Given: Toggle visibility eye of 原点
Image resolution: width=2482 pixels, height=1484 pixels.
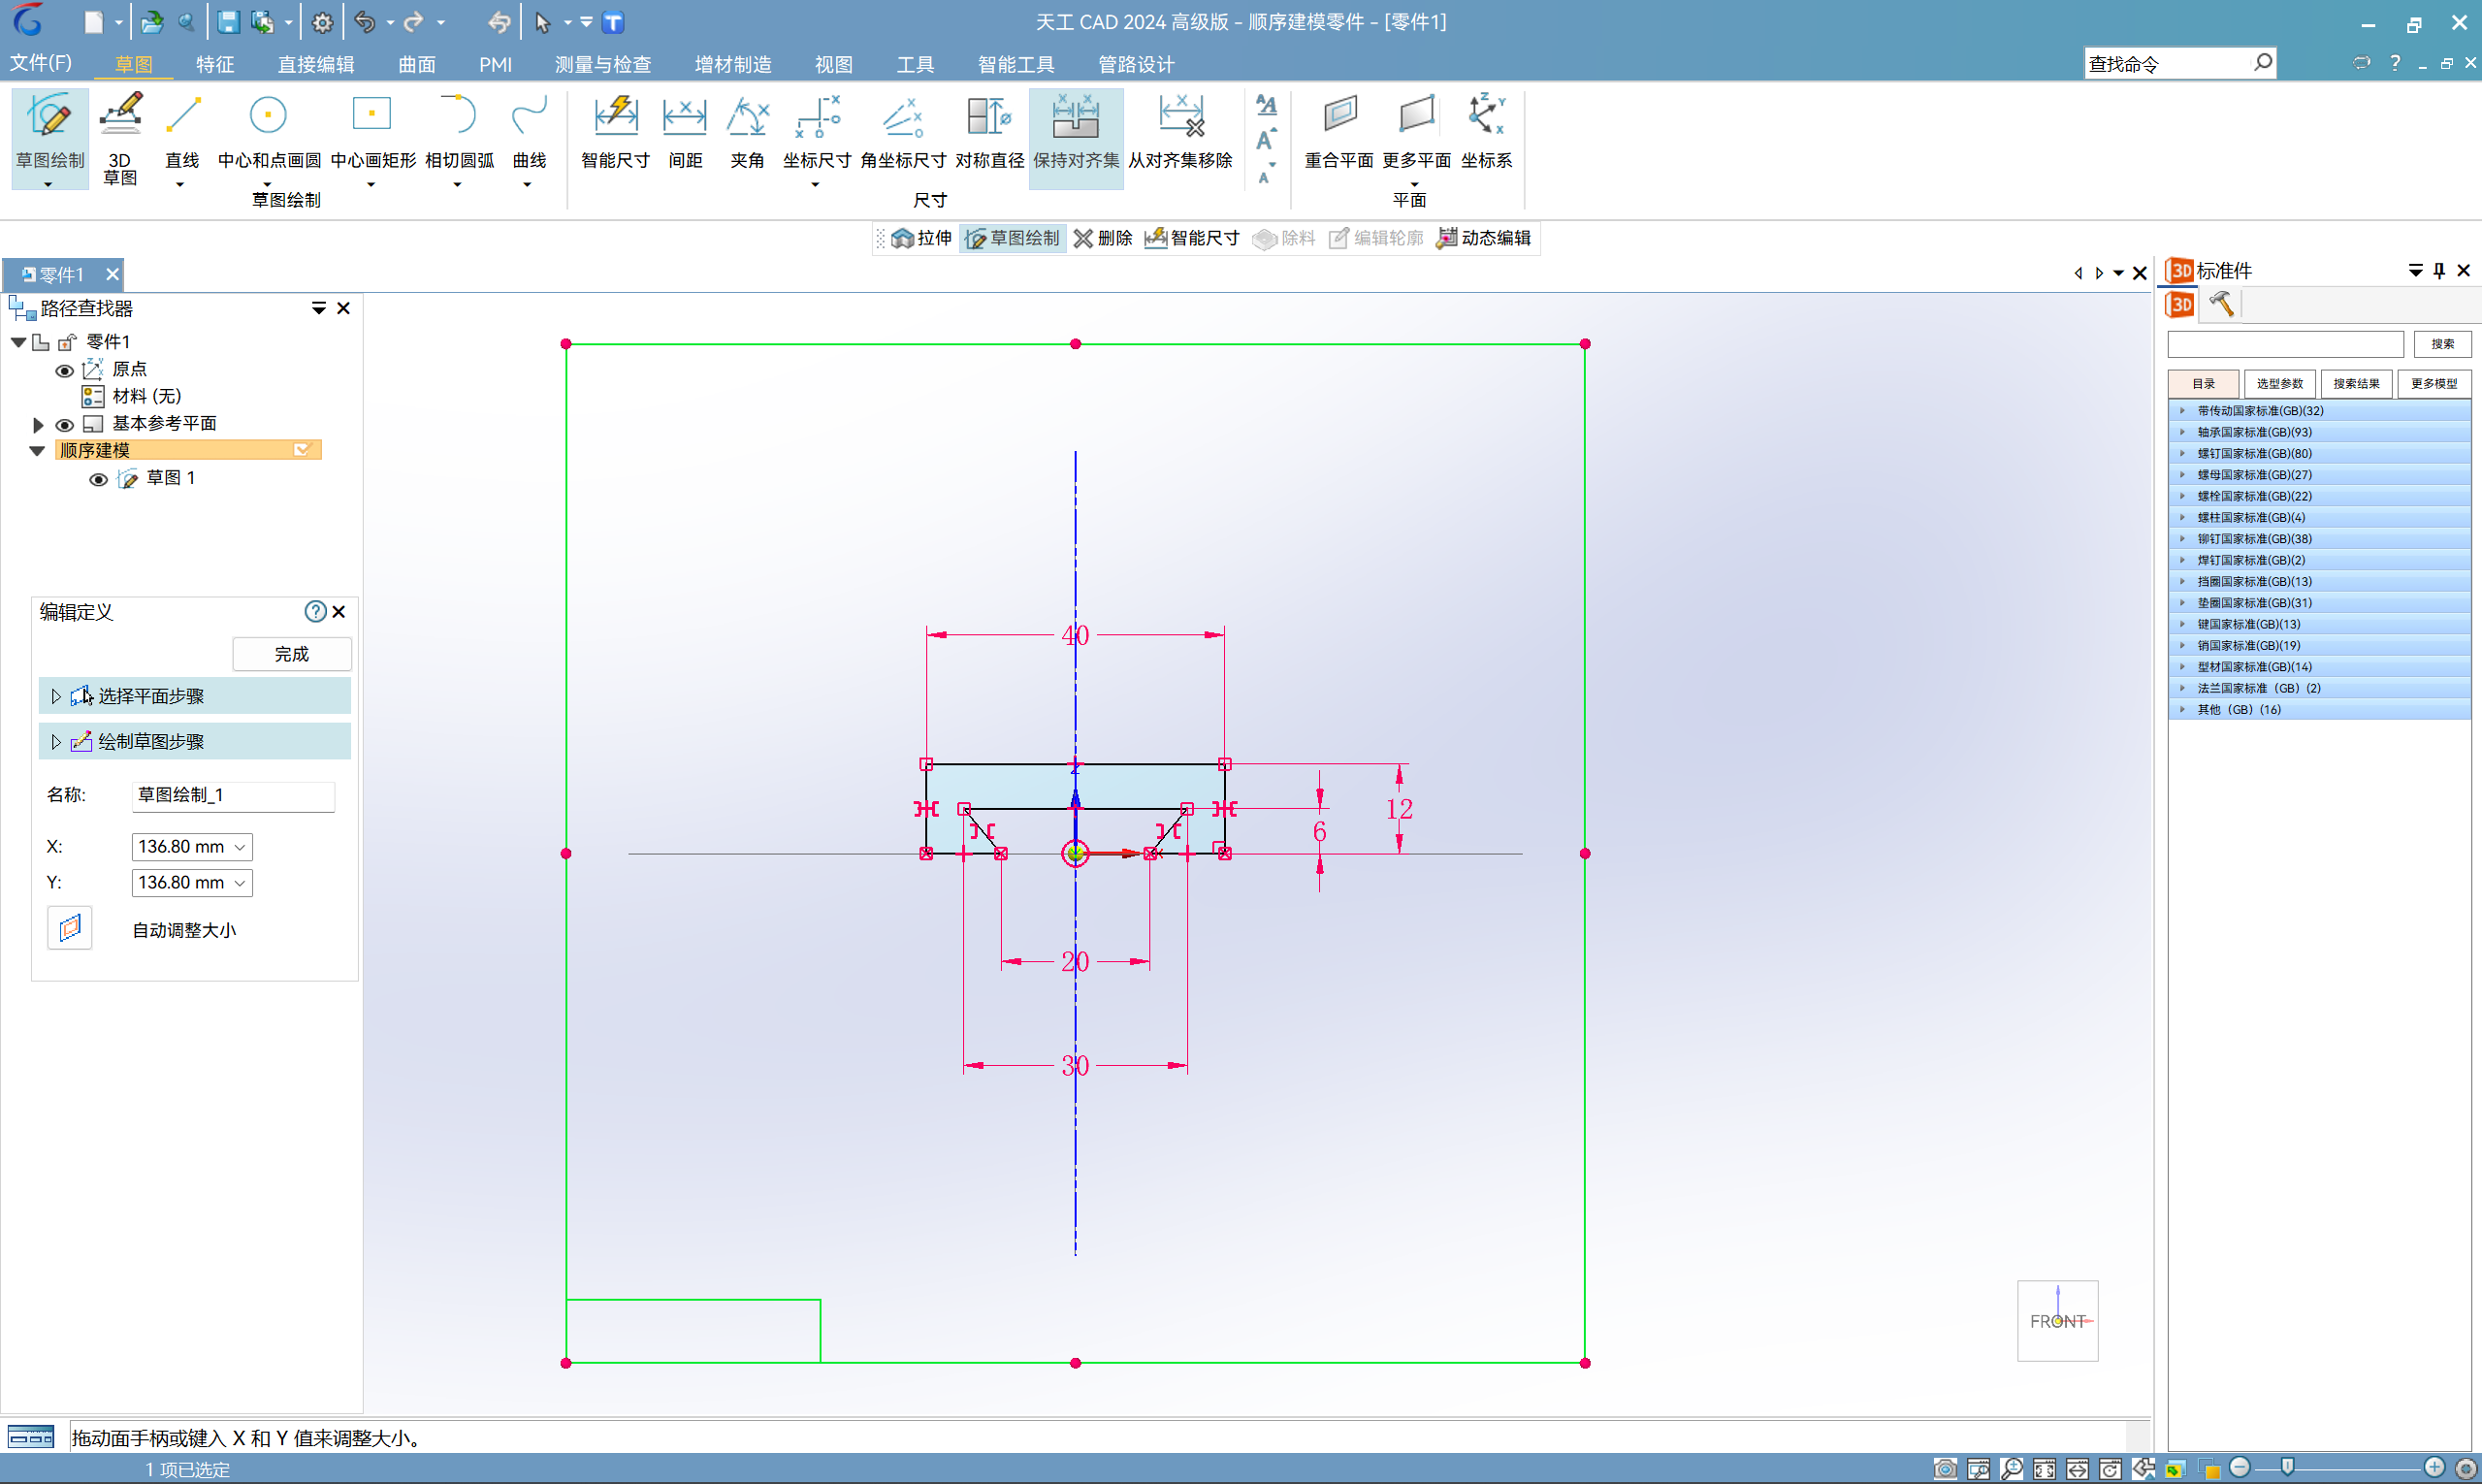Looking at the screenshot, I should point(65,371).
